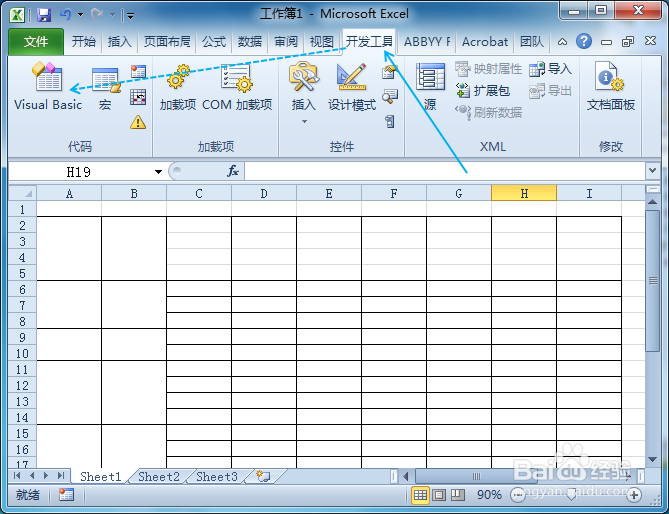The image size is (669, 514).
Task: Open control Properties icon
Action: tap(390, 72)
